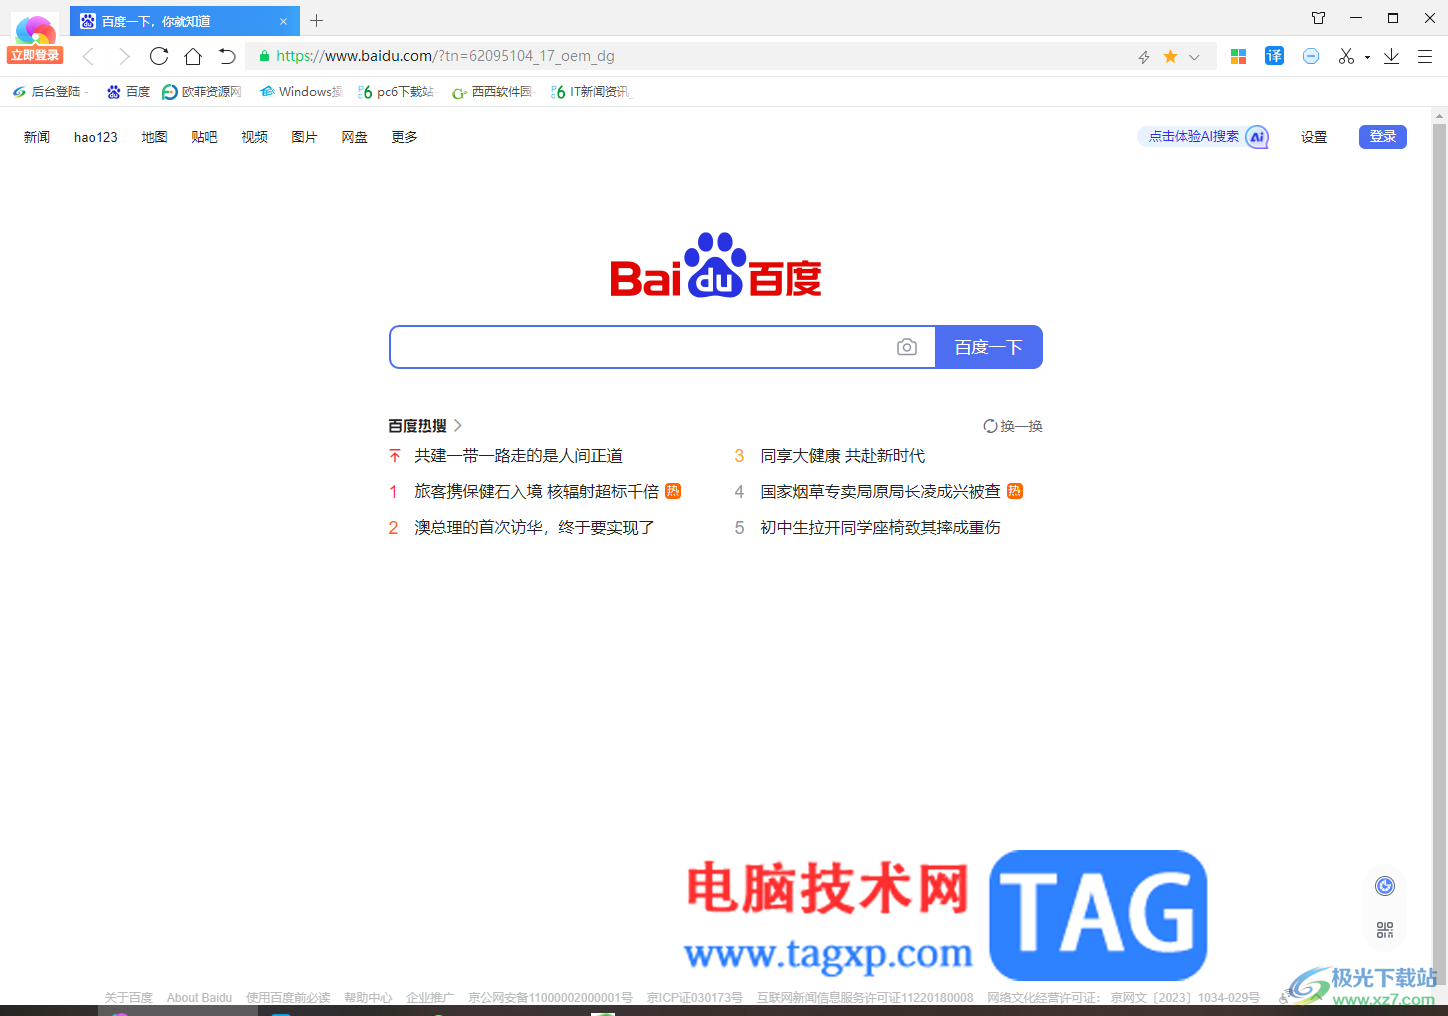The height and width of the screenshot is (1016, 1448).
Task: Toggle the bookmark star for this page
Action: pos(1170,57)
